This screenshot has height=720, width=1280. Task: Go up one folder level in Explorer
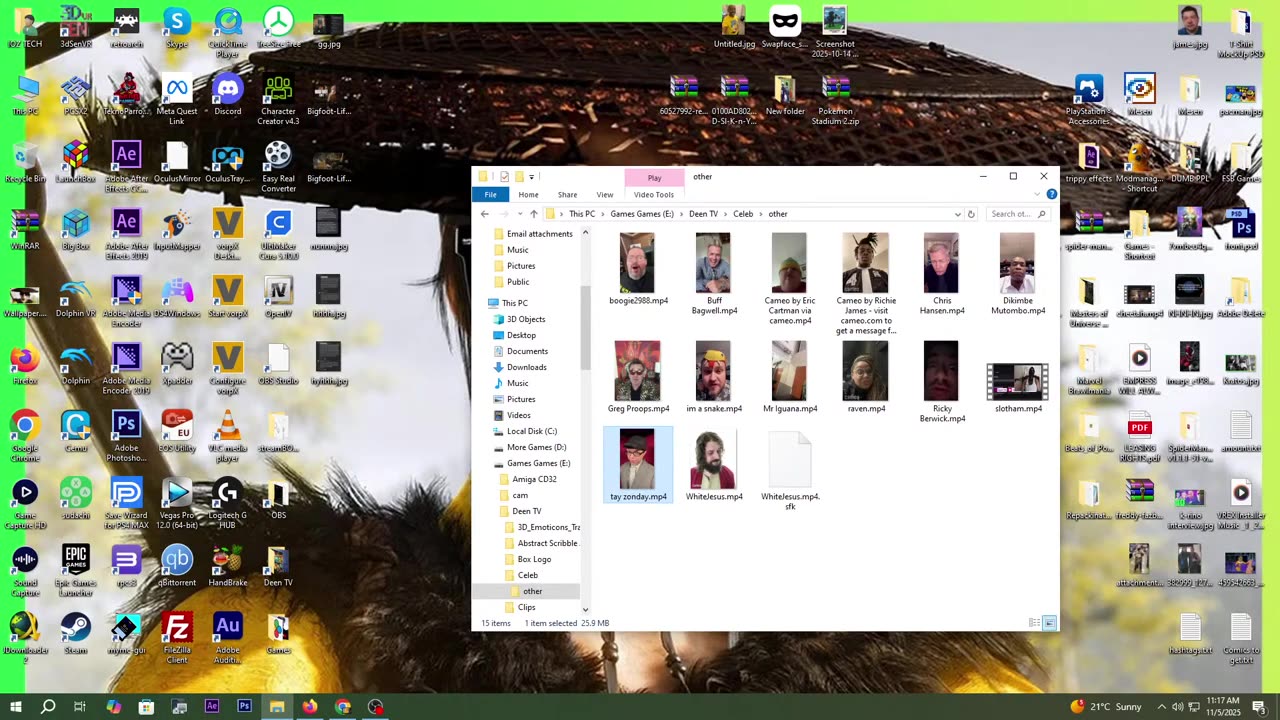533,214
